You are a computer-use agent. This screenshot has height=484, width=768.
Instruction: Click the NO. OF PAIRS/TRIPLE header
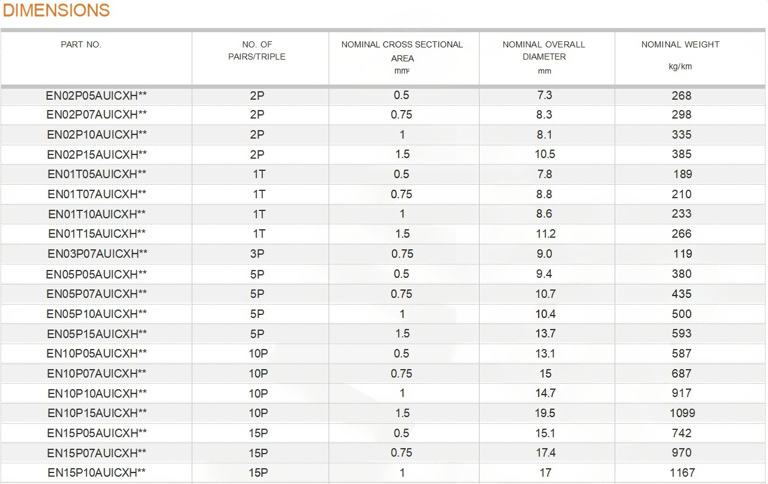[257, 50]
